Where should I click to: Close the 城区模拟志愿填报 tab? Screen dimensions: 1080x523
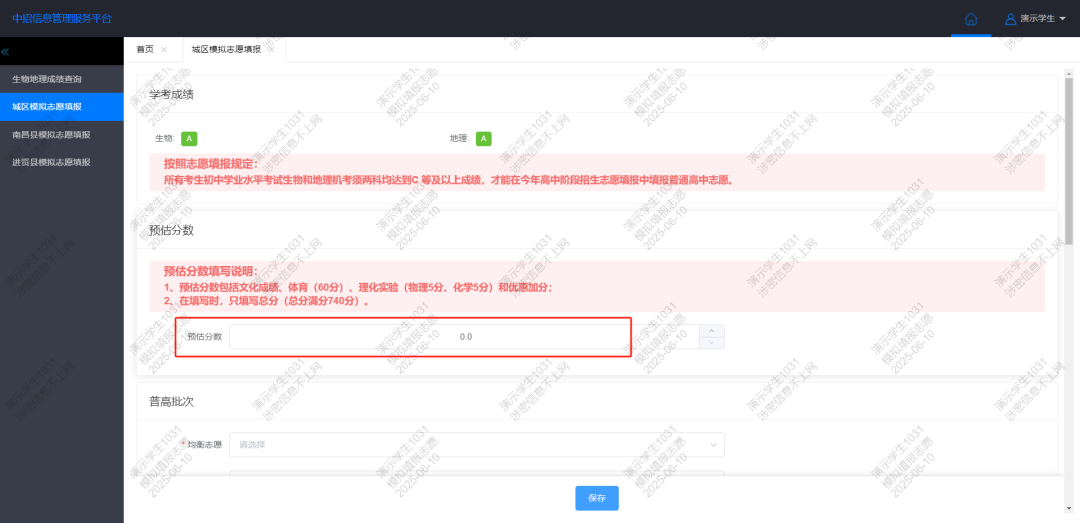[x=271, y=50]
